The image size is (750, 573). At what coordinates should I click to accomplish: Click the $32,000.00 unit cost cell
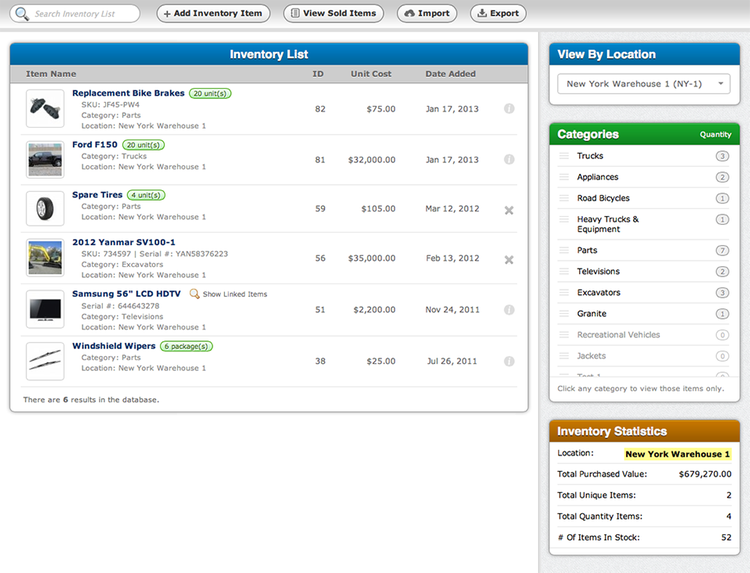tap(372, 160)
